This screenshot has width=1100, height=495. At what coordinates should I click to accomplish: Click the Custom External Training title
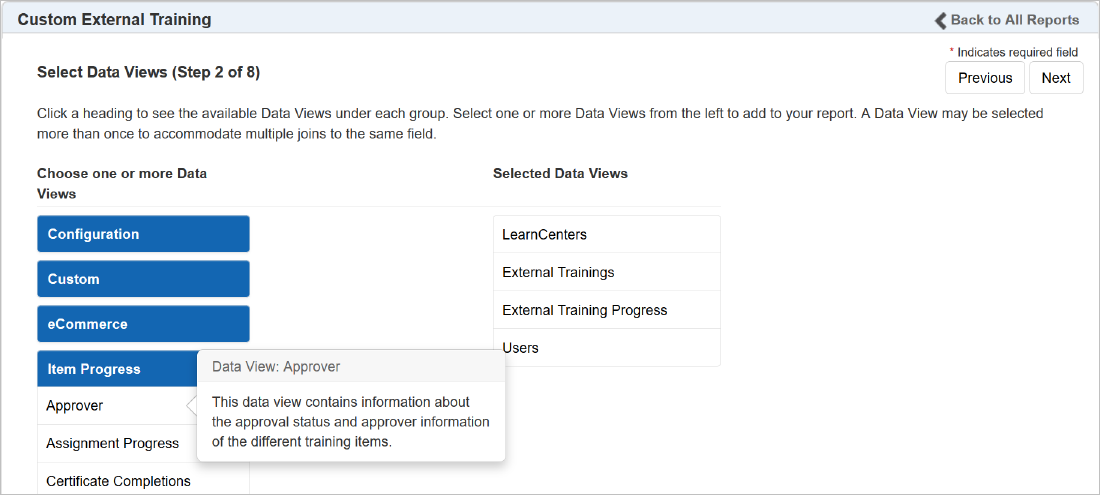point(114,19)
